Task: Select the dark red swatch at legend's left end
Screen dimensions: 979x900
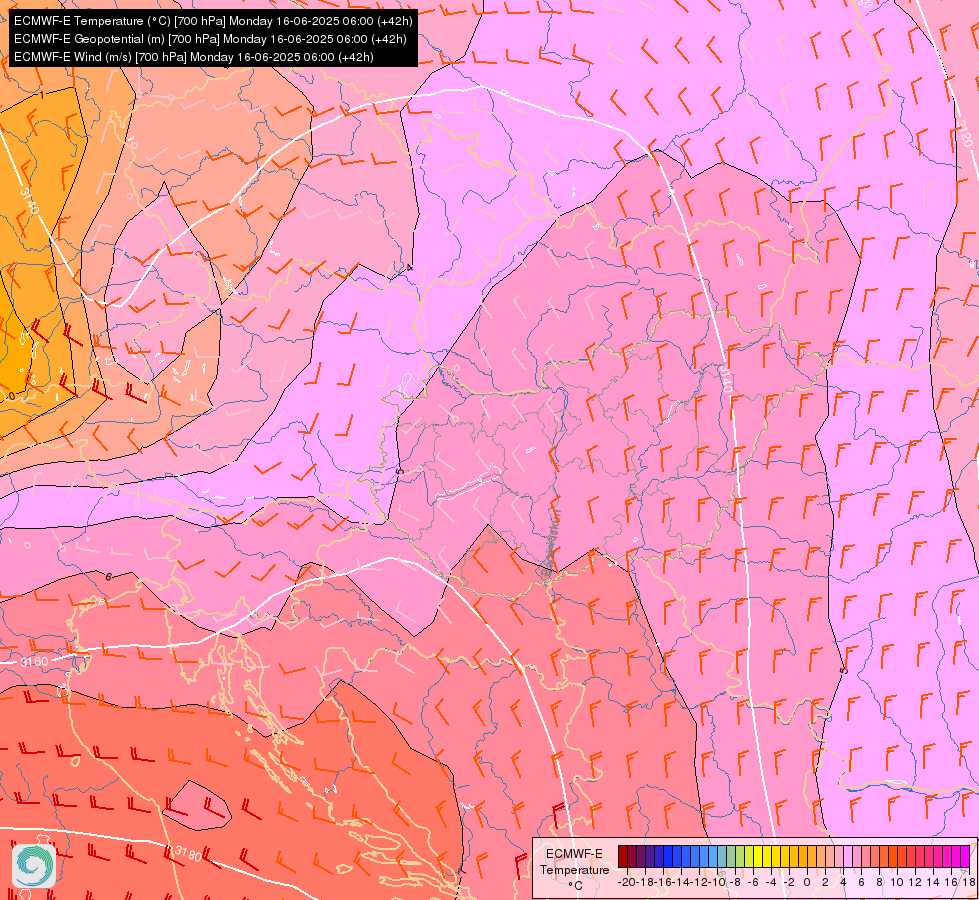Action: (623, 856)
